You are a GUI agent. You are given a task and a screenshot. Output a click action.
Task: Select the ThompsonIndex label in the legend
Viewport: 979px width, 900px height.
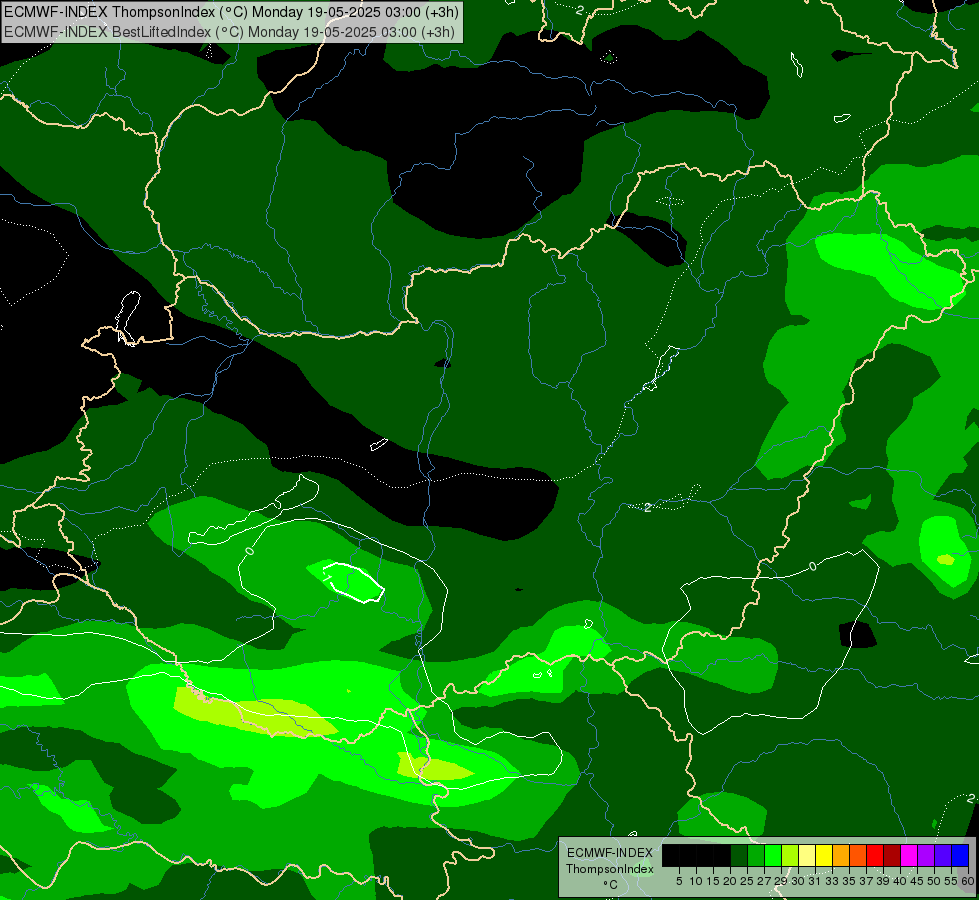(610, 869)
